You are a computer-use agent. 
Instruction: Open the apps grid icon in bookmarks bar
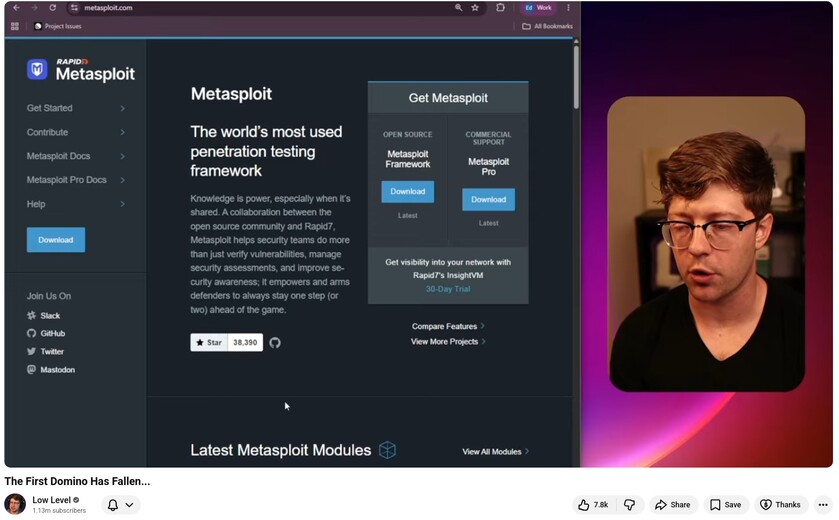pyautogui.click(x=15, y=26)
